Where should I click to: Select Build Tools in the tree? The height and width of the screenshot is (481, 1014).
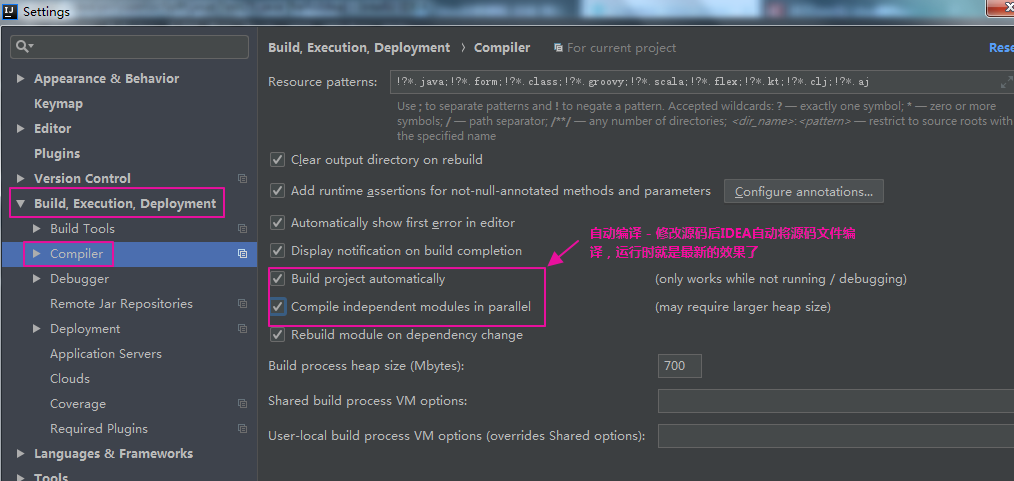pyautogui.click(x=82, y=228)
